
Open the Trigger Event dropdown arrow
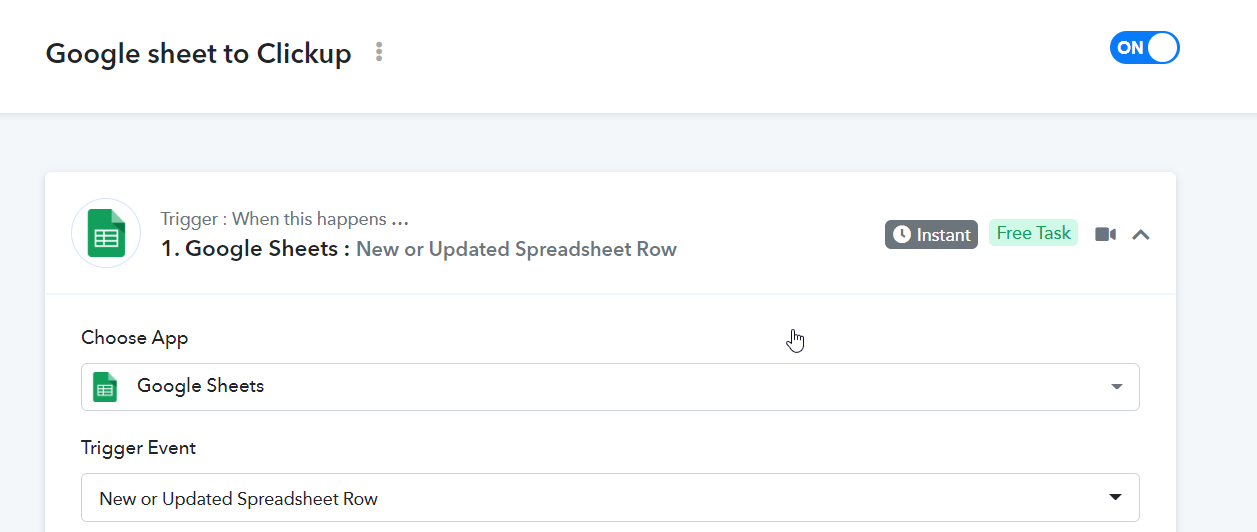[x=1116, y=497]
